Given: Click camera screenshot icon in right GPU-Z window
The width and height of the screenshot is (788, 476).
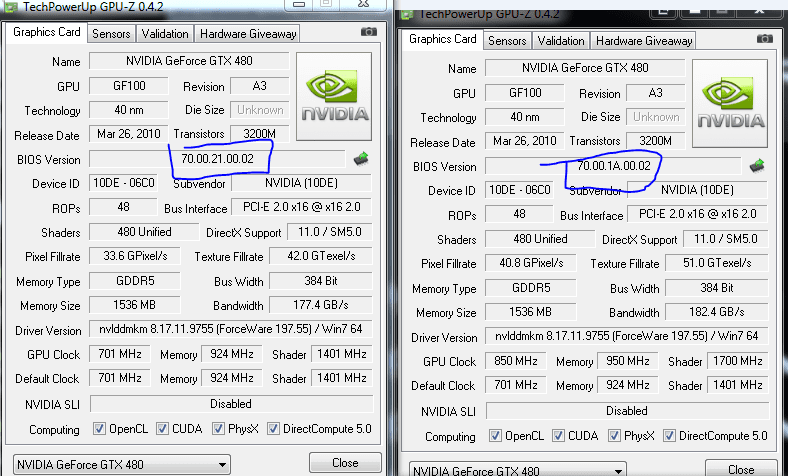Looking at the screenshot, I should (x=765, y=39).
